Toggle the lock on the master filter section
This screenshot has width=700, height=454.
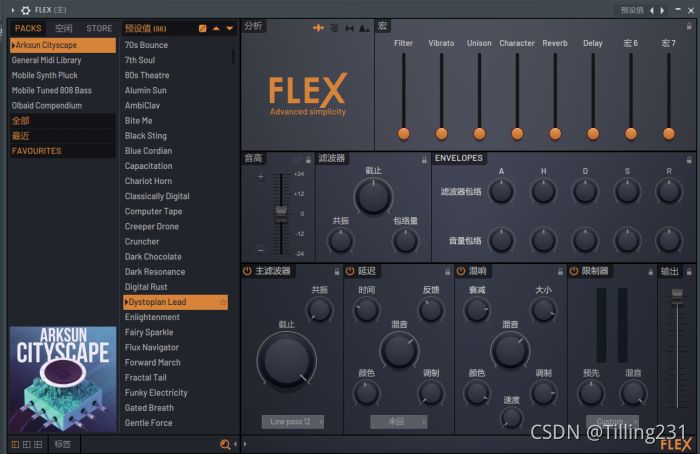337,271
